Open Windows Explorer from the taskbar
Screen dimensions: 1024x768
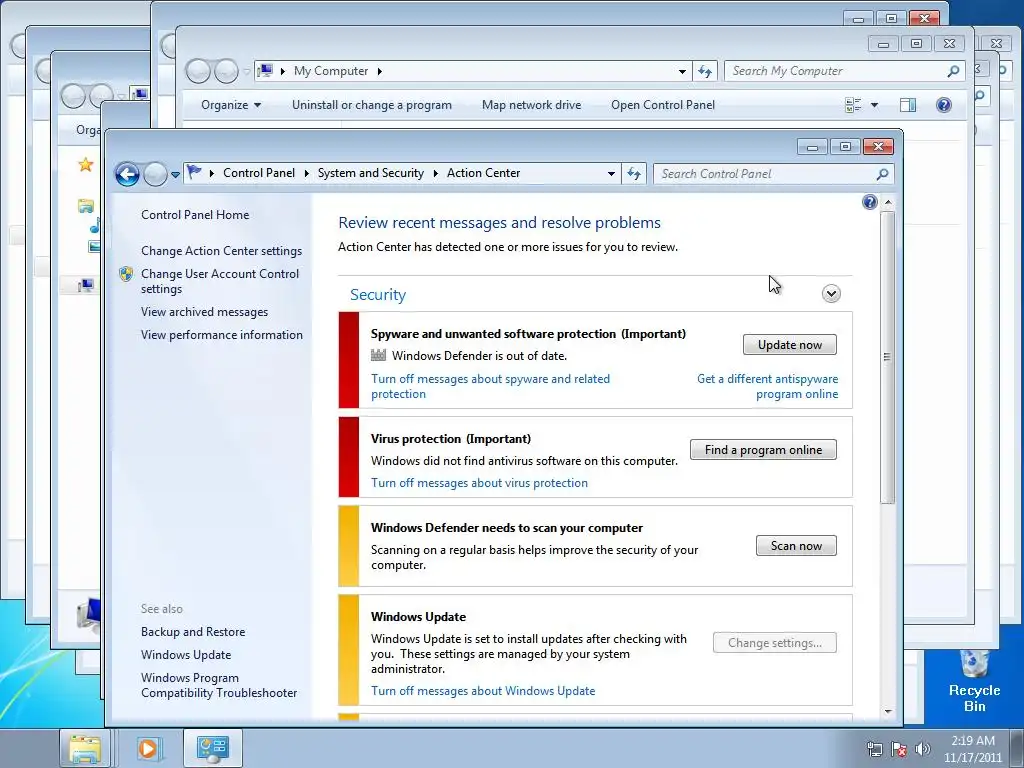pos(86,748)
